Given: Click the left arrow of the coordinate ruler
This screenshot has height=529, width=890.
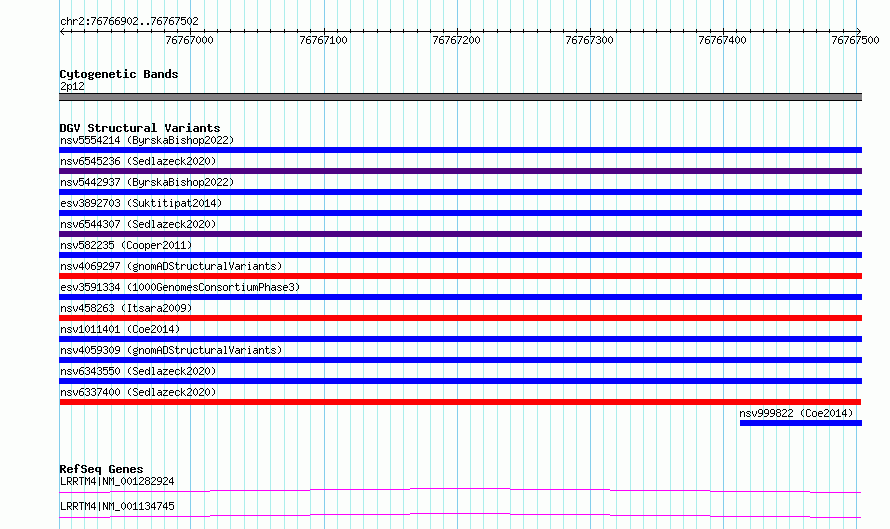Looking at the screenshot, I should (x=62, y=31).
